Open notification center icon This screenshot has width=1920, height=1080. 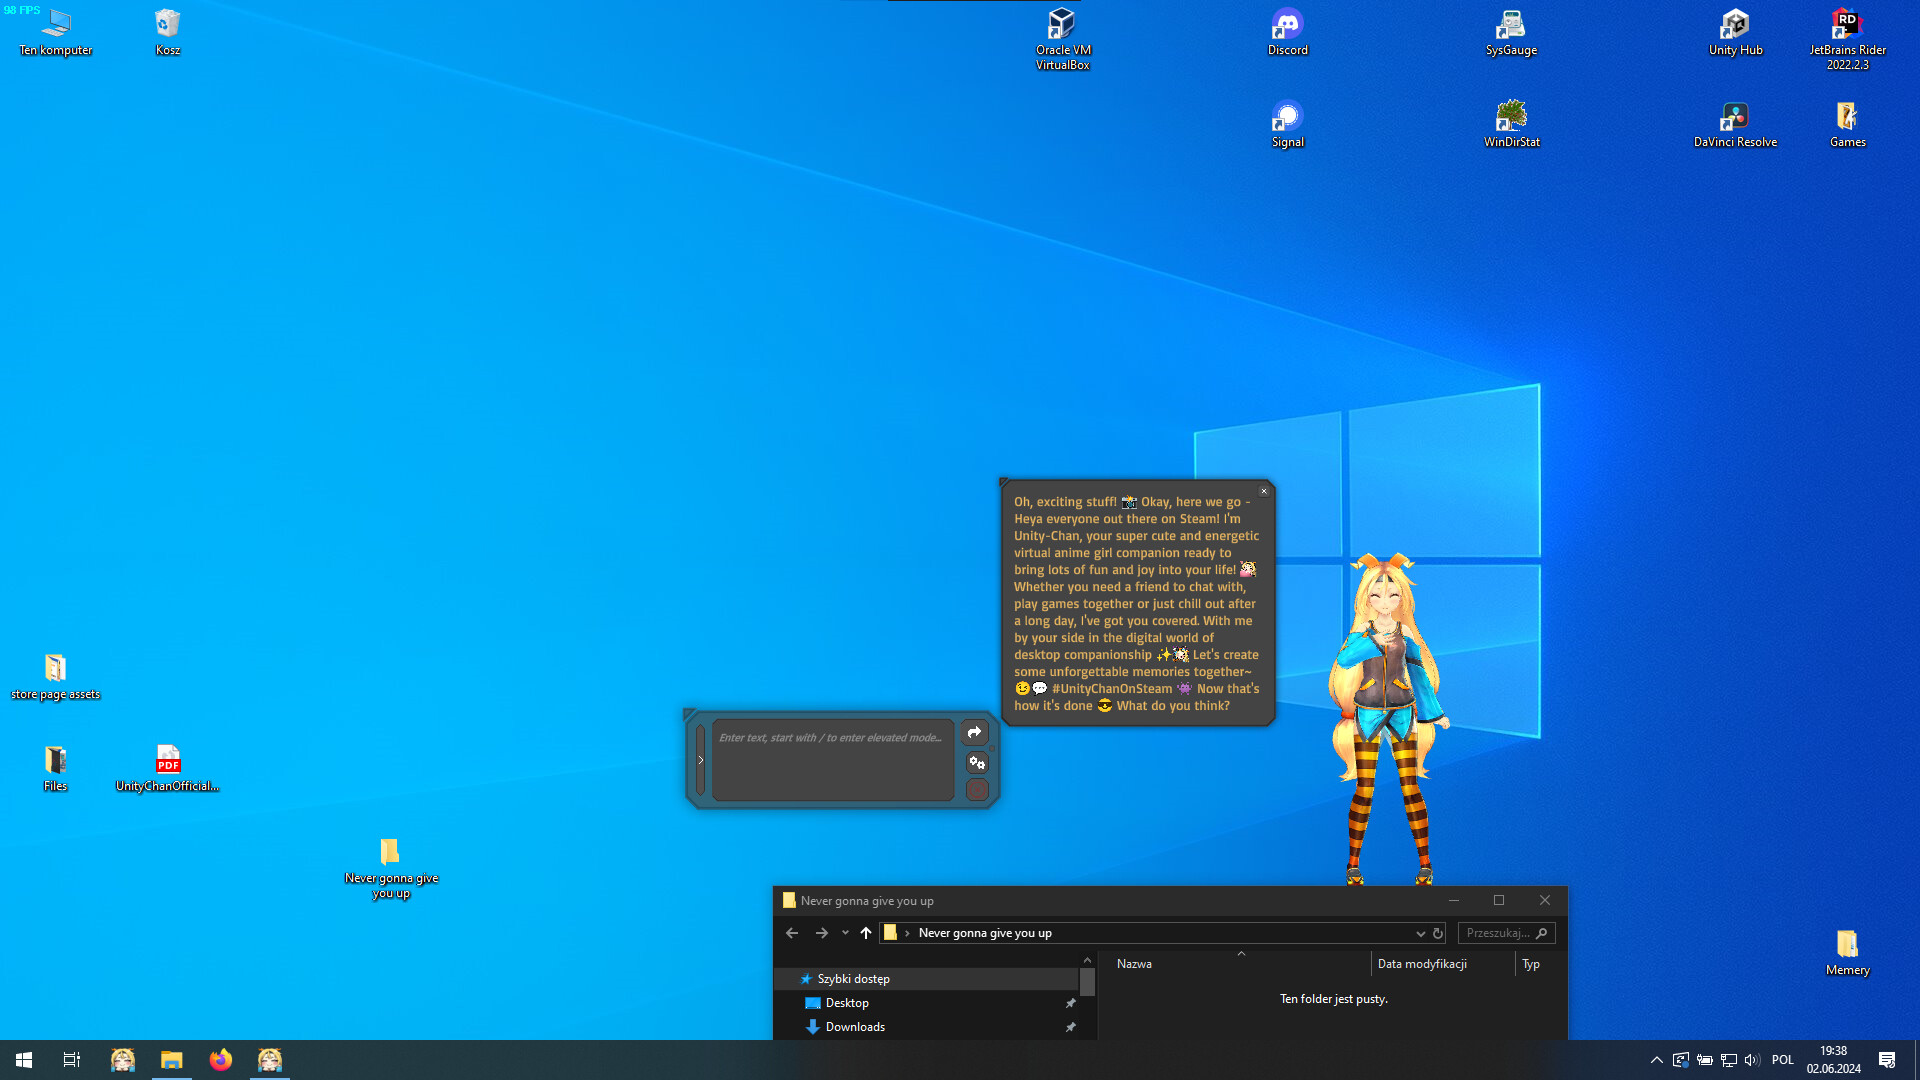[x=1887, y=1060]
